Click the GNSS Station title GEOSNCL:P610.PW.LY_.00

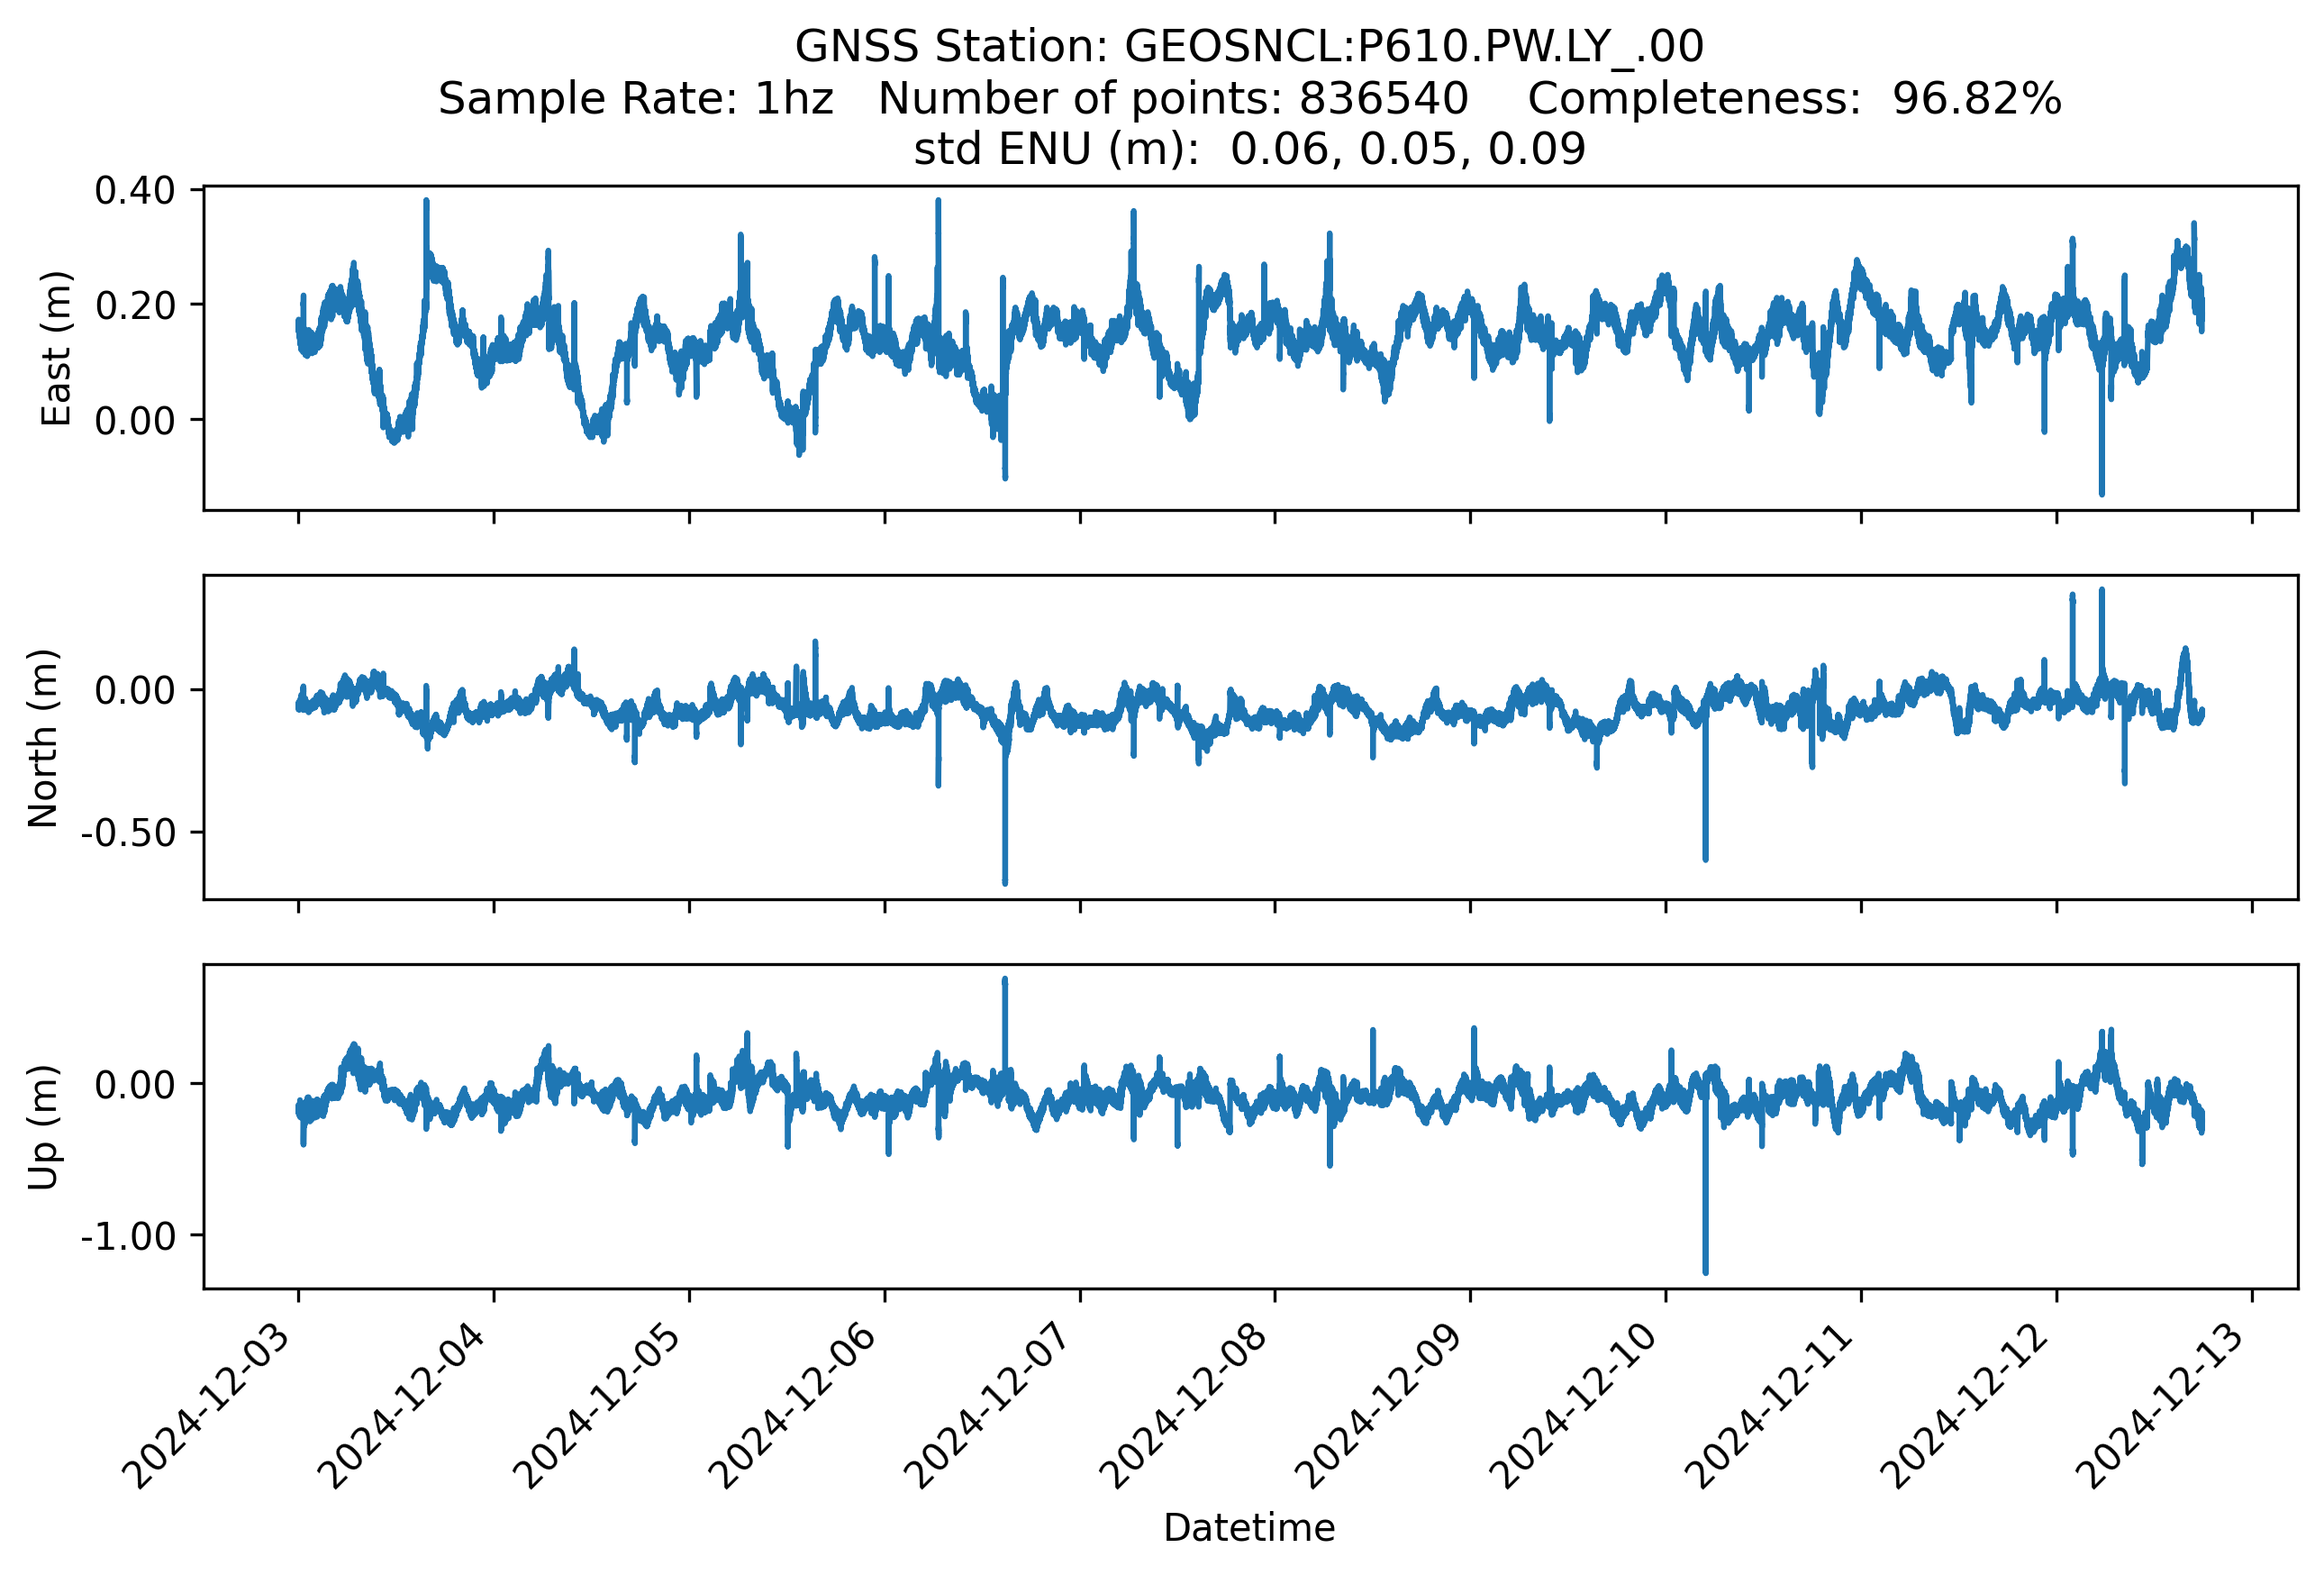(1249, 46)
